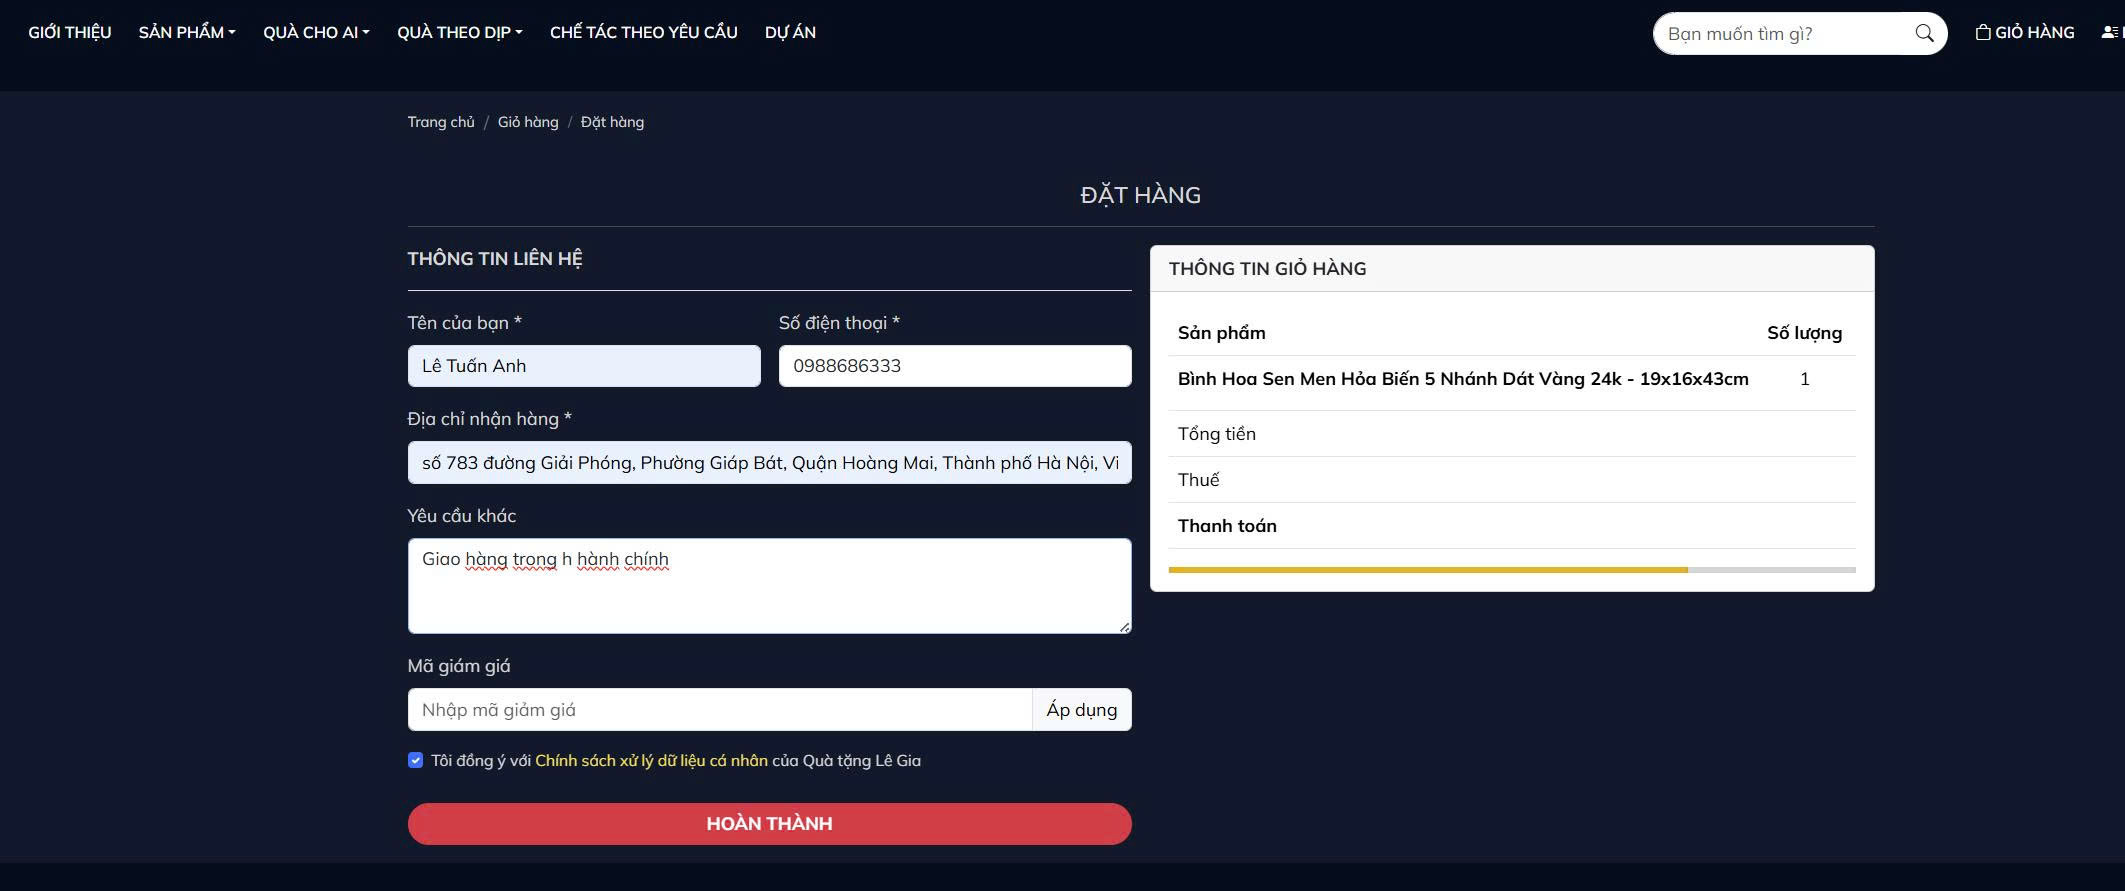The height and width of the screenshot is (891, 2125).
Task: Click the Địa chỉ nhận hàng address field
Action: [x=769, y=463]
